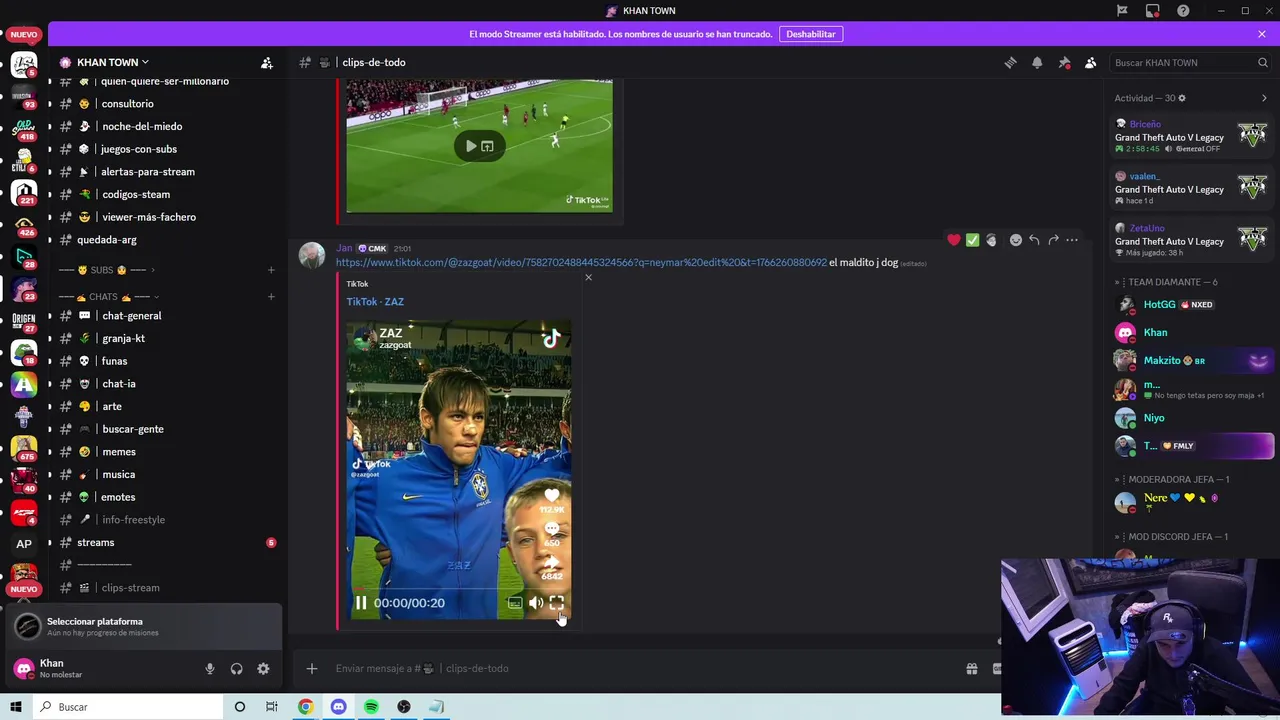Open Spotify from the taskbar
The width and height of the screenshot is (1280, 720).
pos(371,707)
